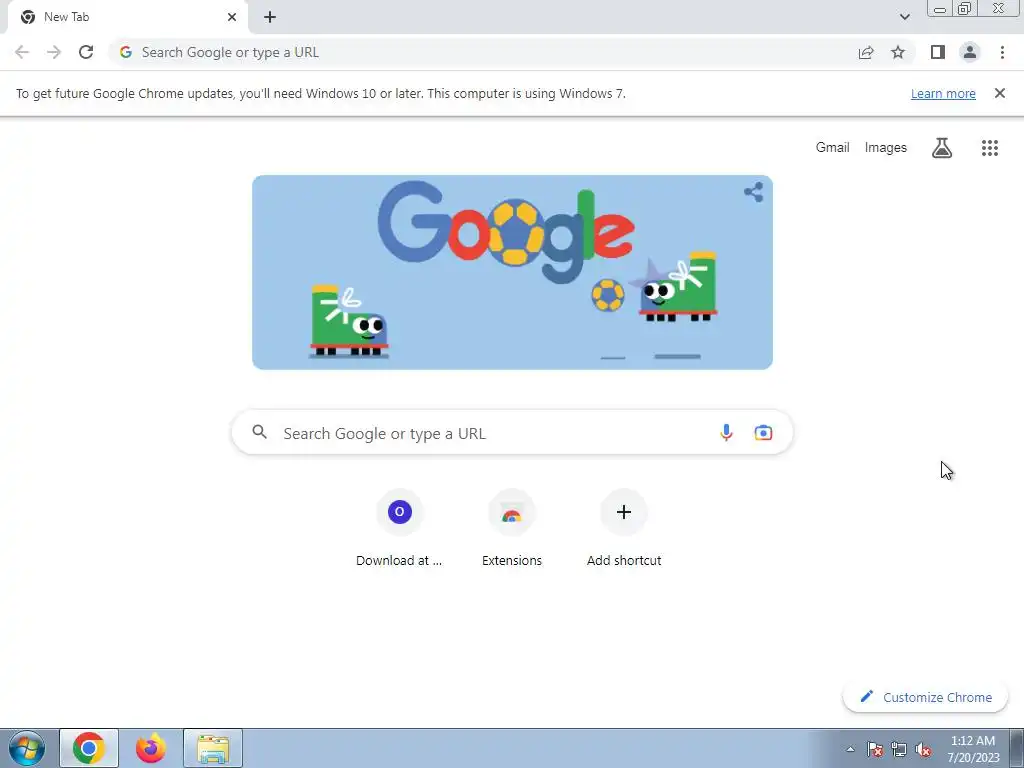Click the football Google Doodle image
The height and width of the screenshot is (768, 1024).
point(512,272)
